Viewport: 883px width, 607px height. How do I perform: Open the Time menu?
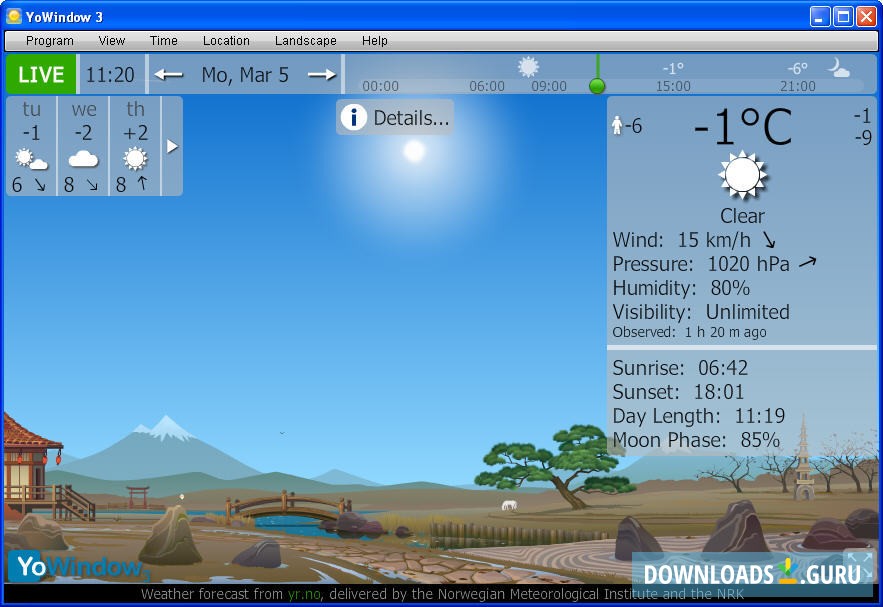(x=163, y=41)
